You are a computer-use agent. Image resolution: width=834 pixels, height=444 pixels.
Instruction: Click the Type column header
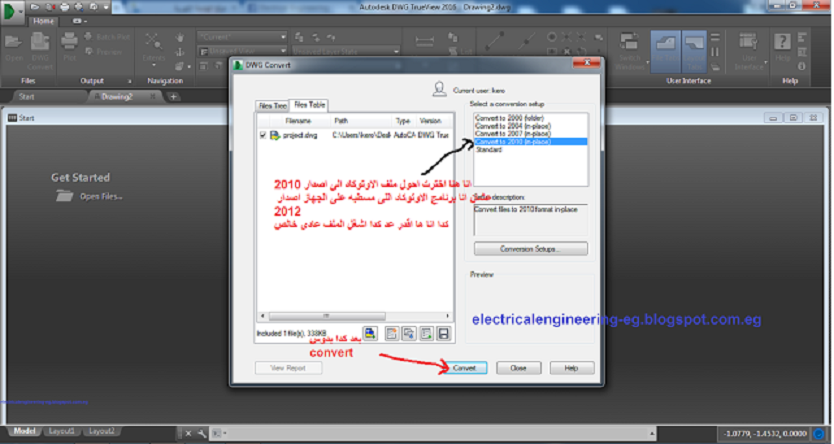[403, 121]
